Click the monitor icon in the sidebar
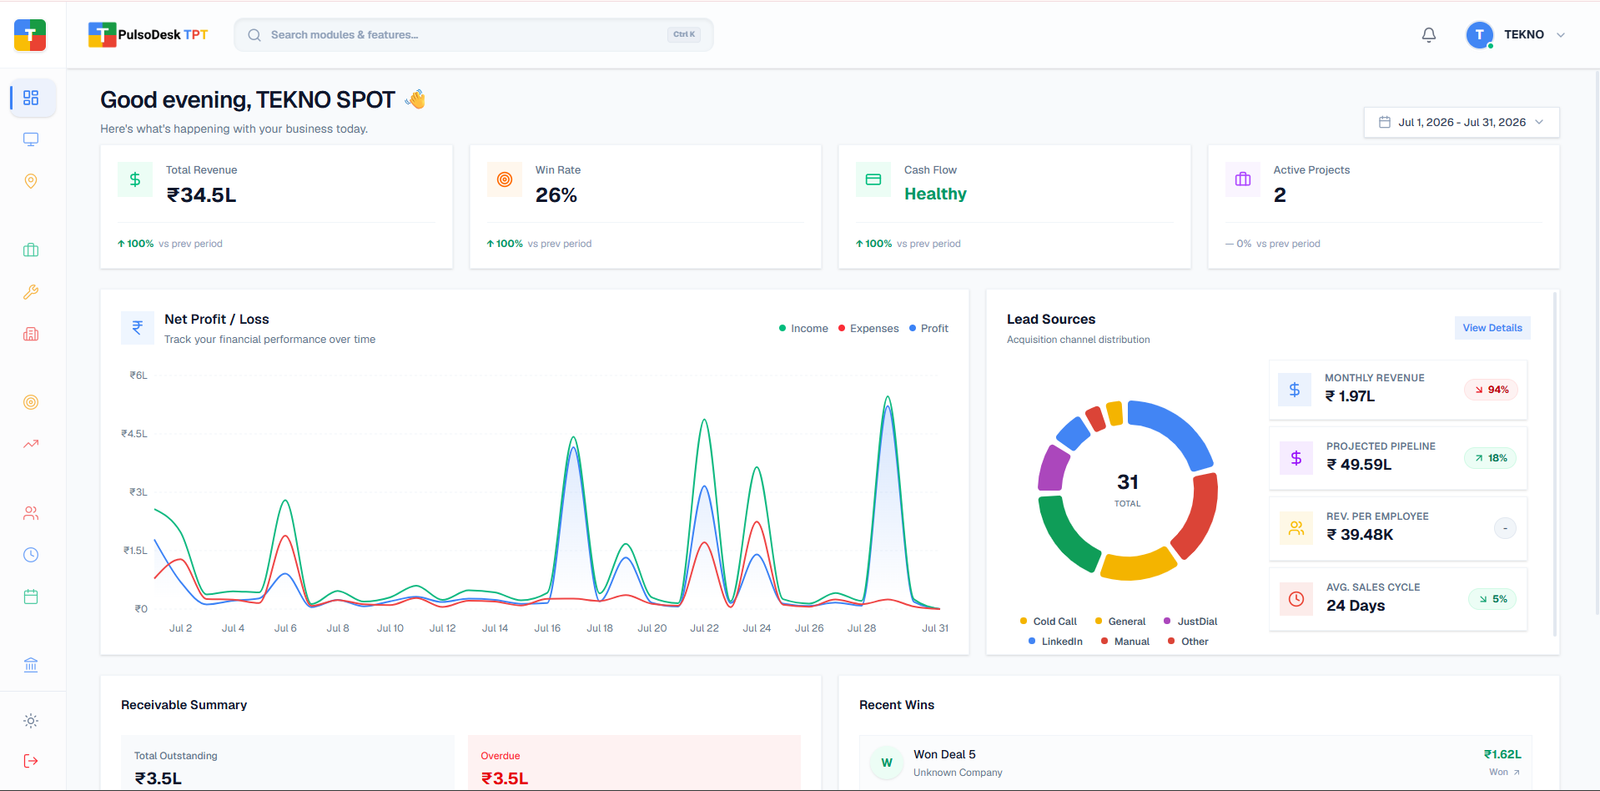This screenshot has width=1600, height=791. point(31,140)
